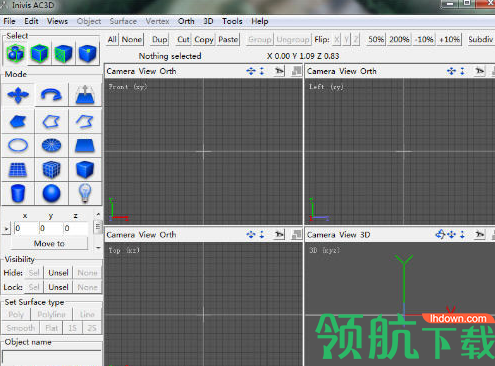This screenshot has height=366, width=495.
Task: Choose the filled Polygon drawing tool
Action: click(x=18, y=121)
